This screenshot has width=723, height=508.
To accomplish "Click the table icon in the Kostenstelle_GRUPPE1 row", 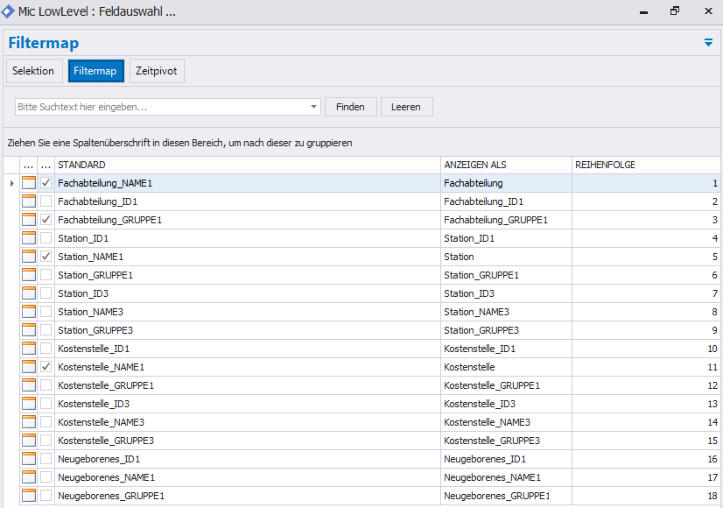I will click(29, 385).
